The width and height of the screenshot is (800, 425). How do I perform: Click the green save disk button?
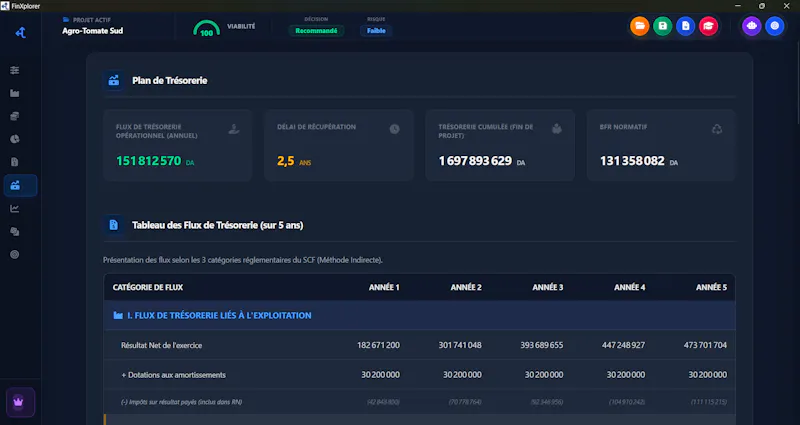[663, 26]
